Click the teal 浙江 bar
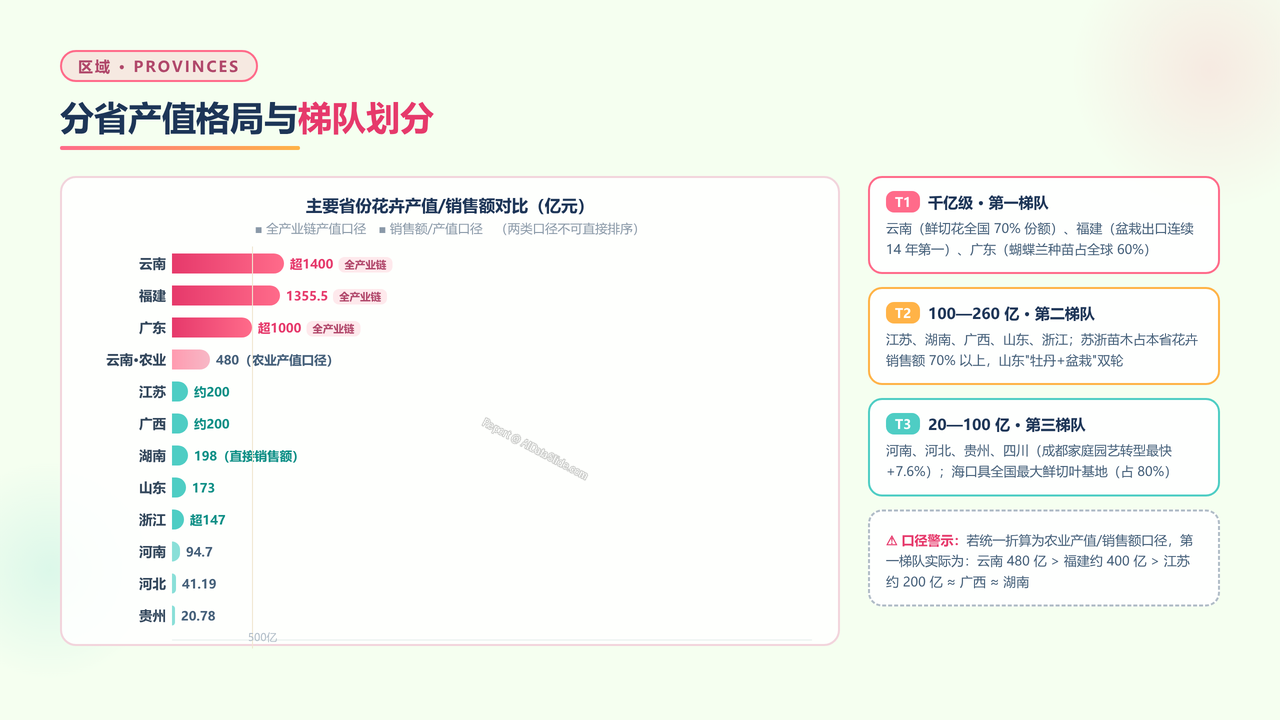Screen dimensions: 1280x720 tap(178, 520)
